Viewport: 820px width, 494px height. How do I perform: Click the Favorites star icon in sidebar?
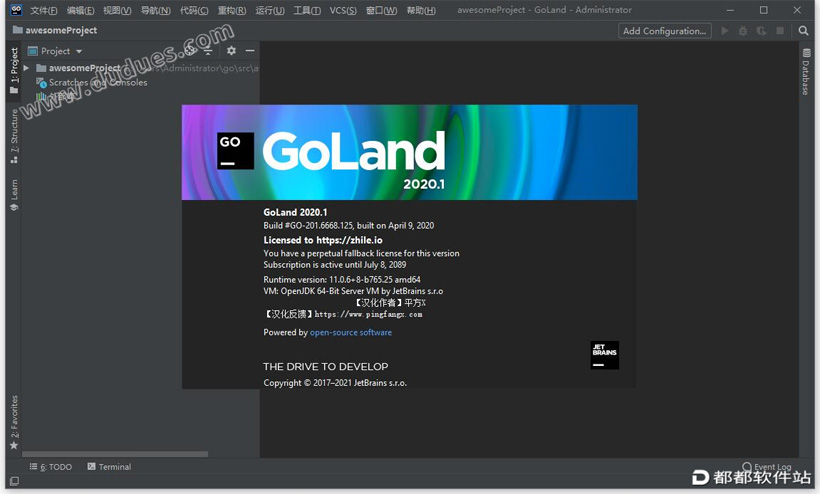[14, 445]
